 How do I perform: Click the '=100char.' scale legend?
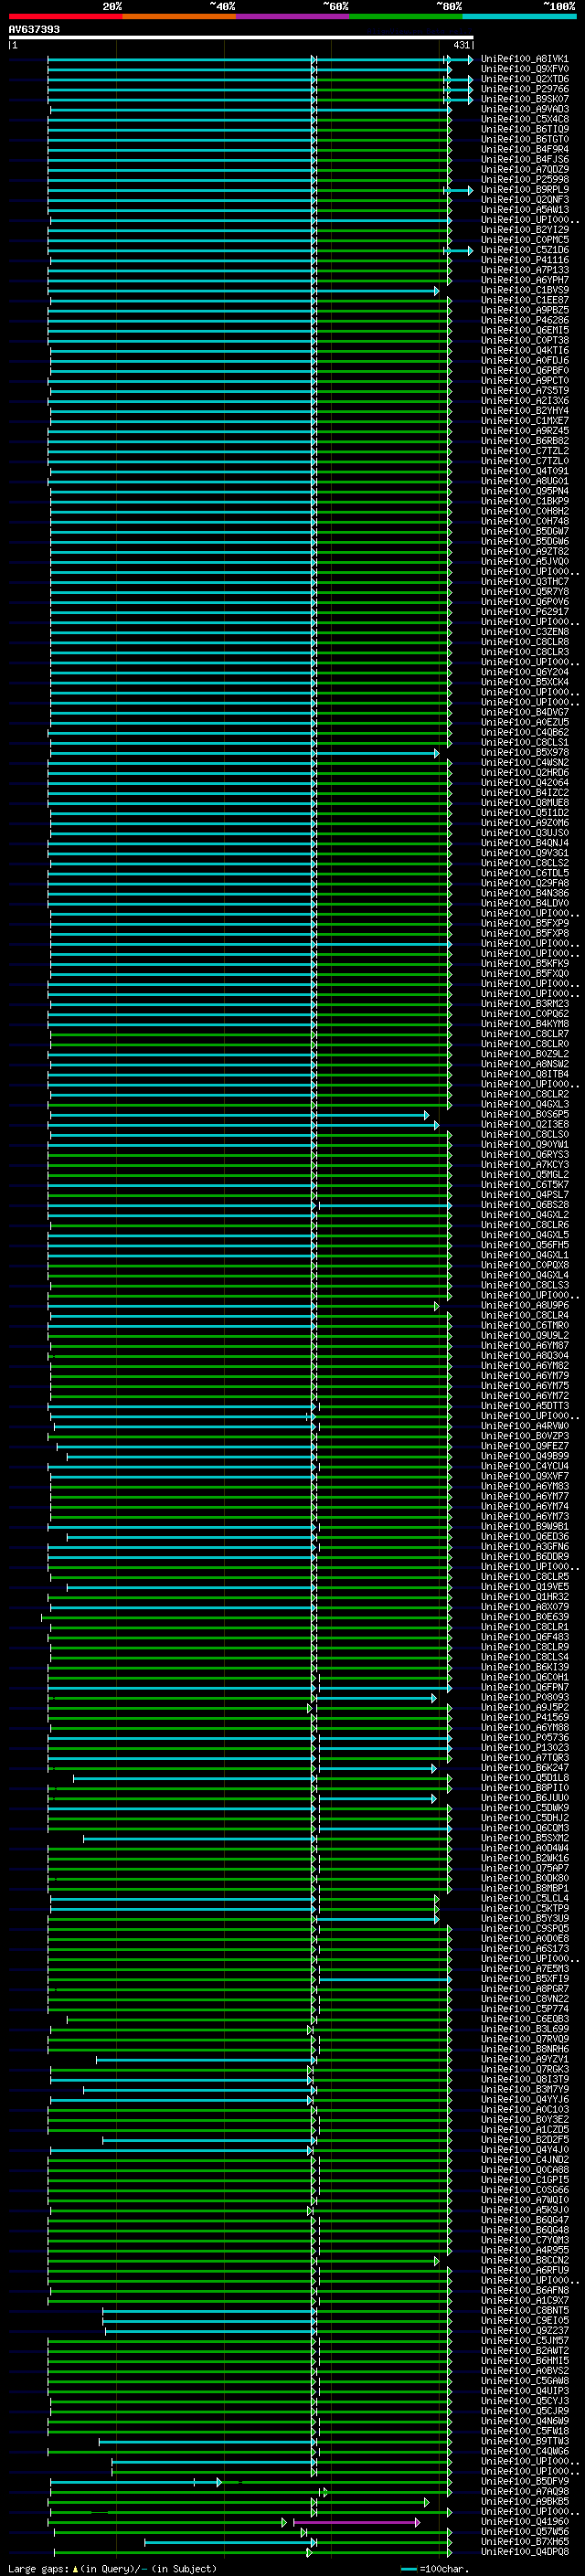pyautogui.click(x=433, y=2569)
